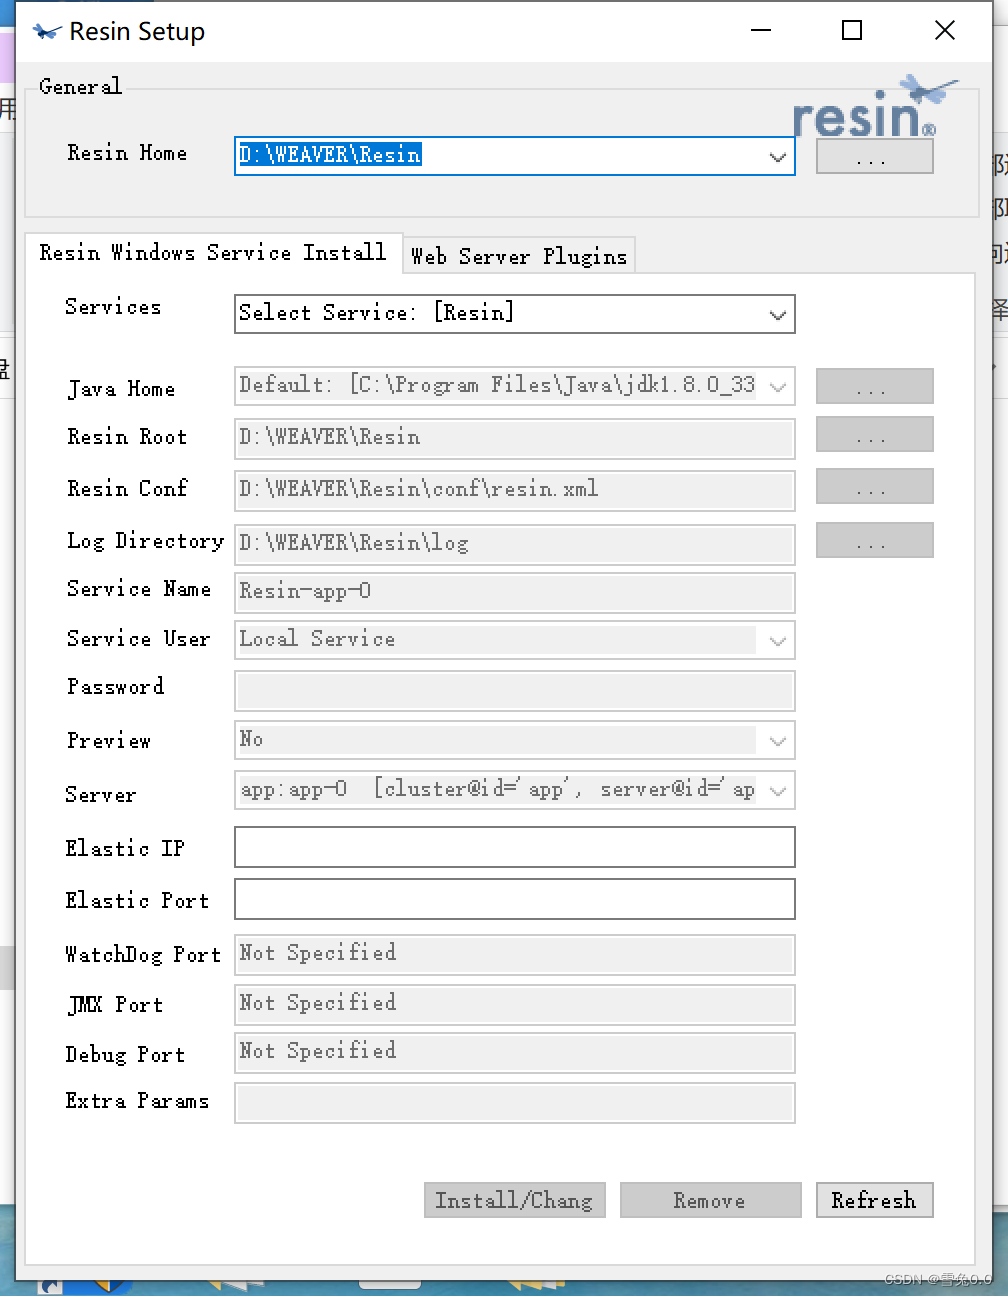The image size is (1008, 1296).
Task: Focus the Elastic IP input
Action: pyautogui.click(x=514, y=847)
